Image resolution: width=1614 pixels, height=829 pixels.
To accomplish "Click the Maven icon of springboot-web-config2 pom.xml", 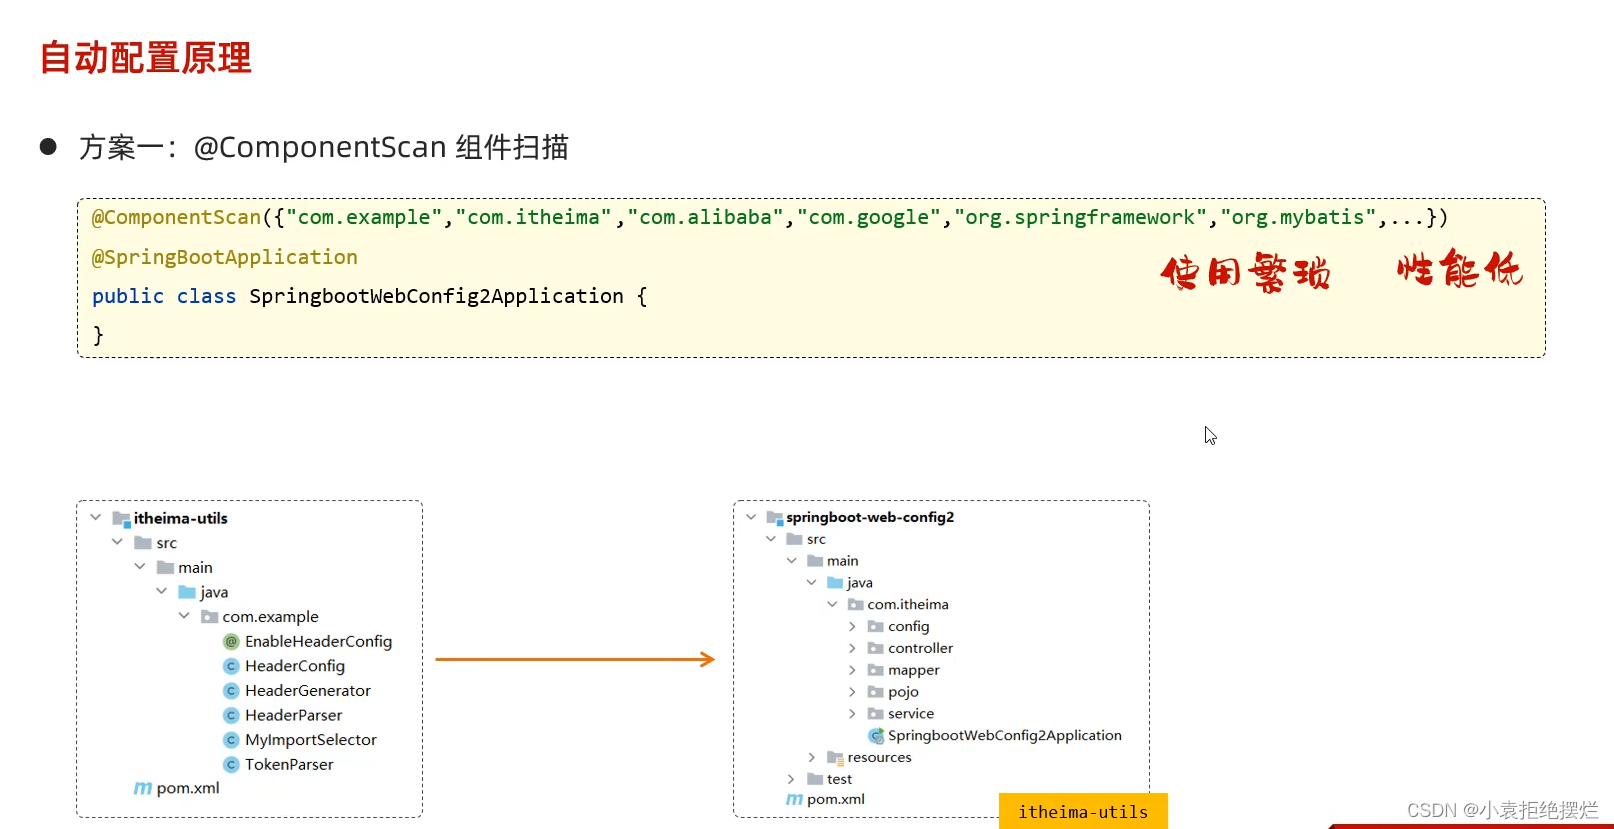I will click(x=794, y=800).
